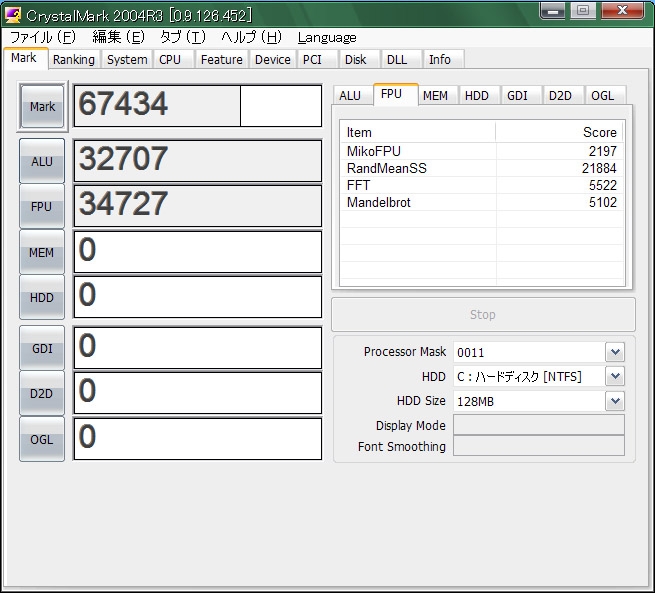
Task: Open the Language menu
Action: pyautogui.click(x=327, y=37)
